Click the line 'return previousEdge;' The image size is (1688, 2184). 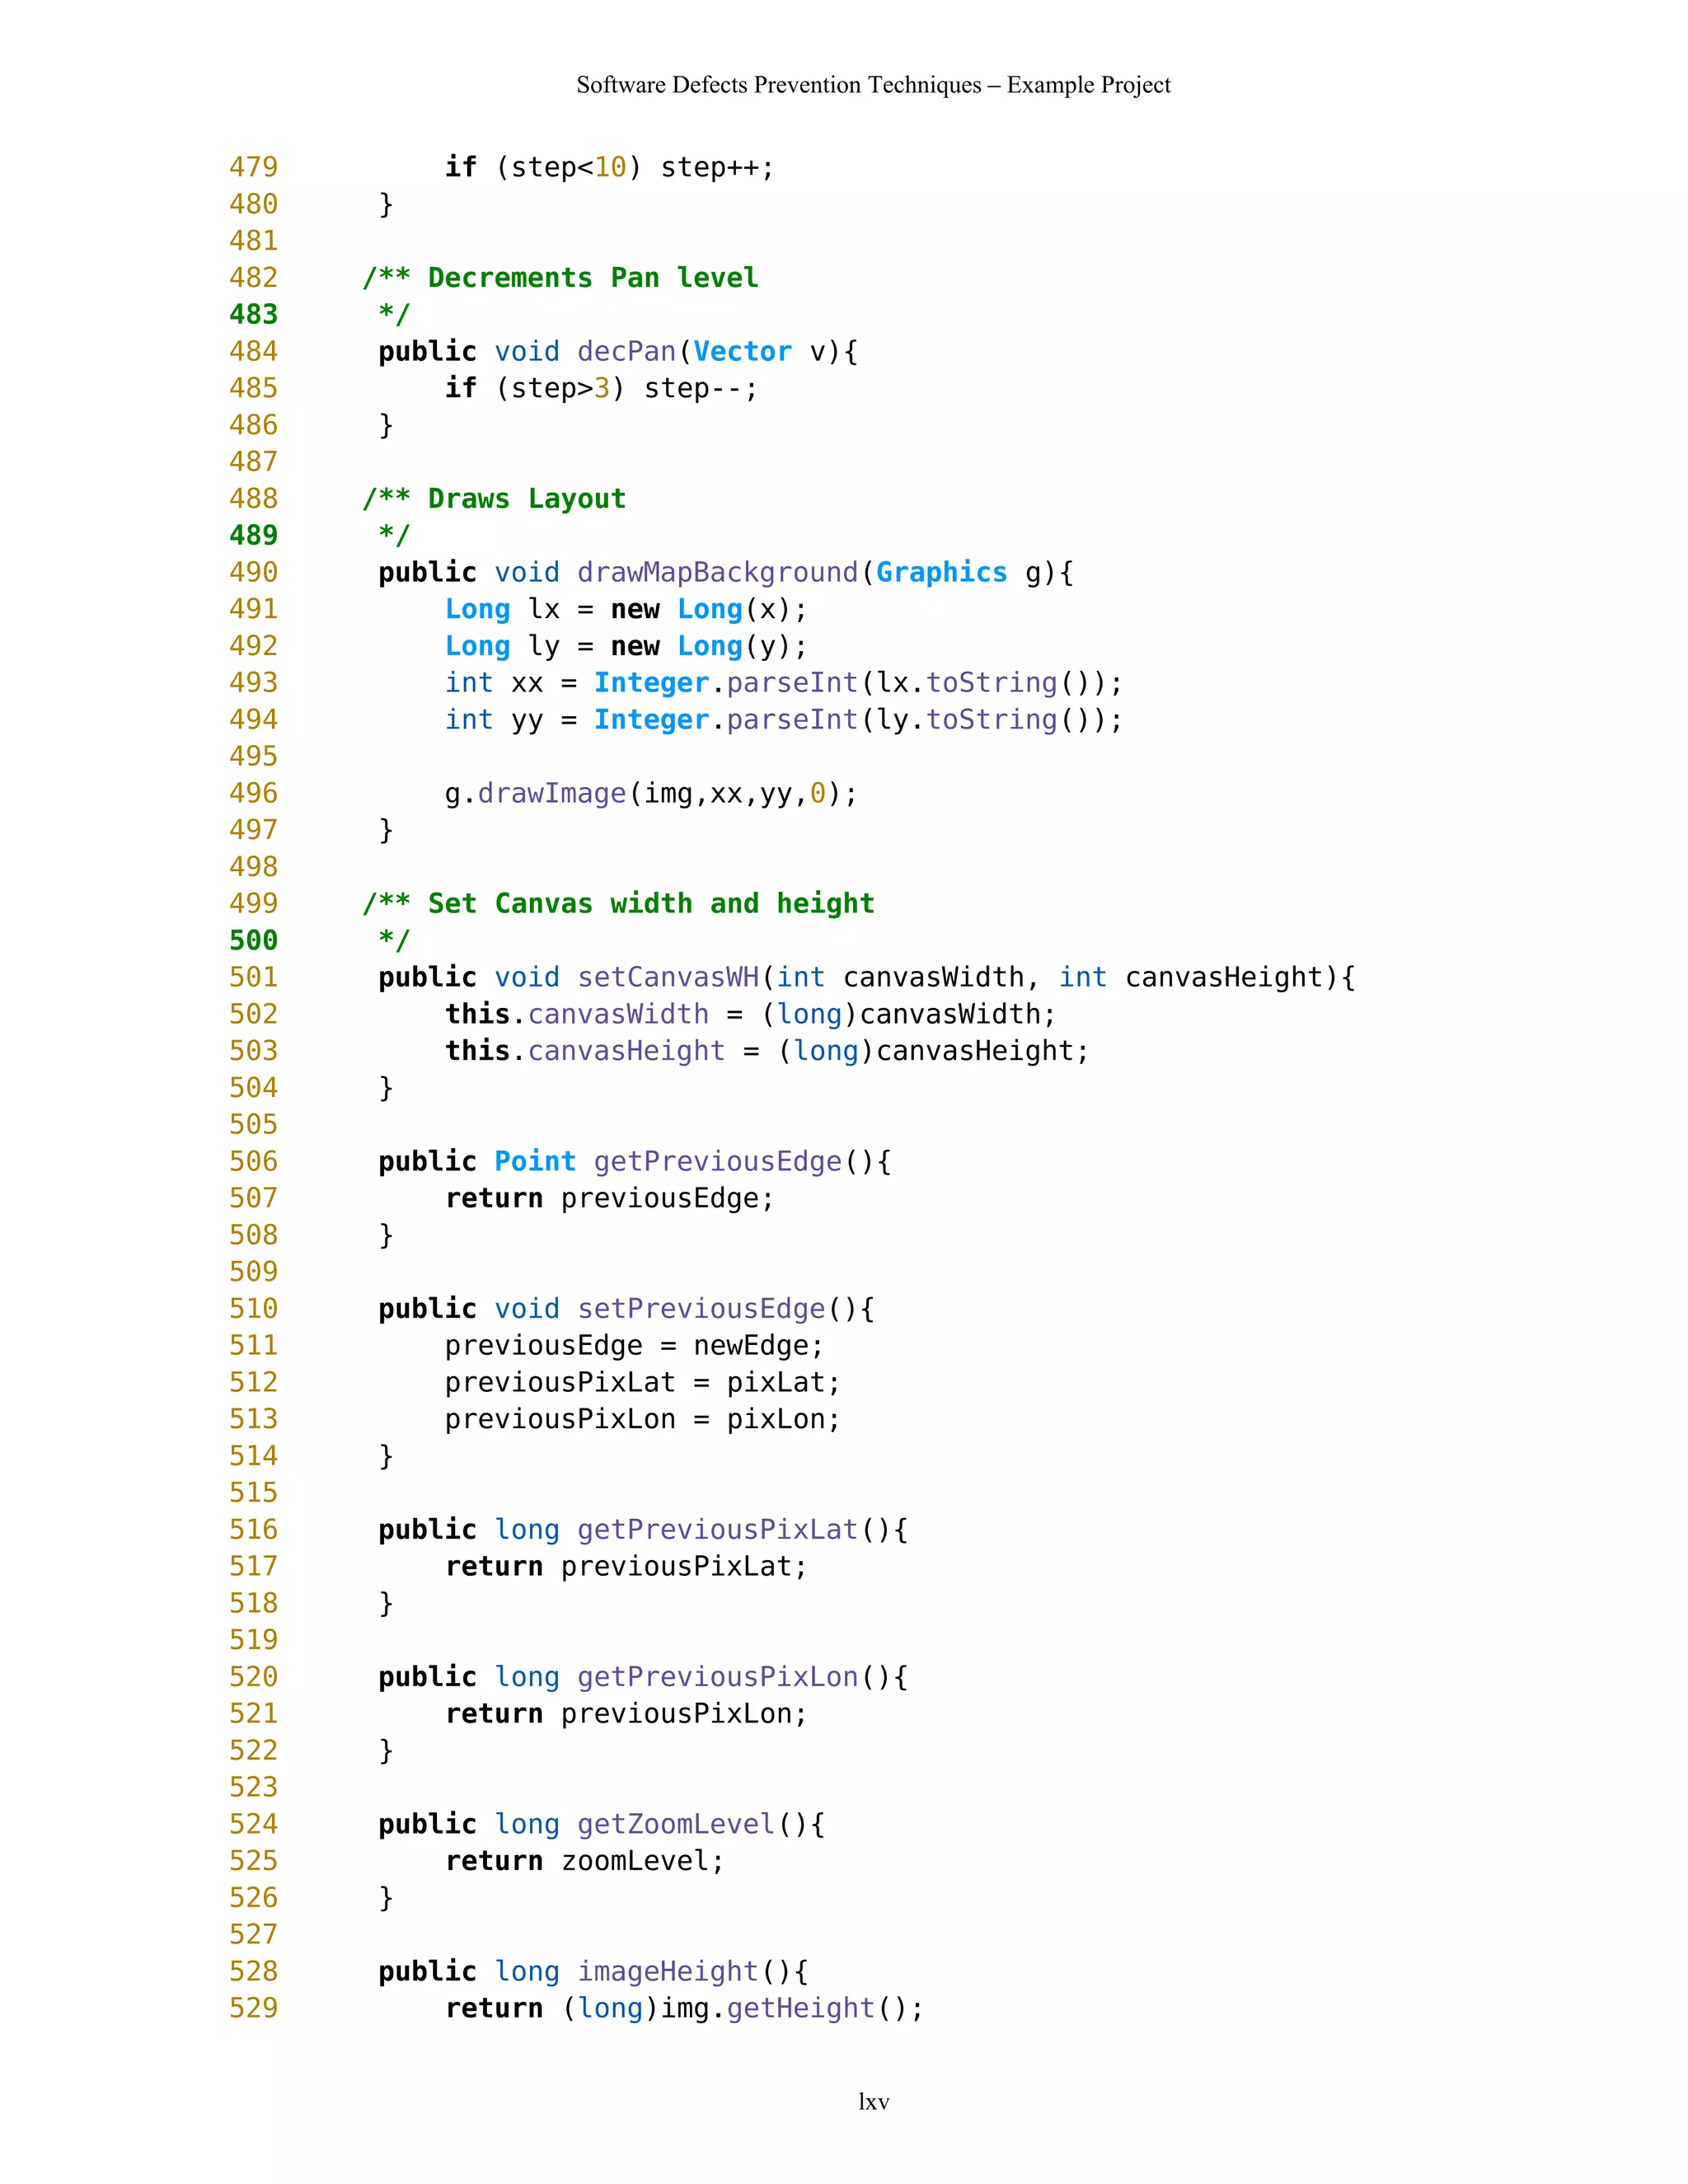click(609, 1198)
